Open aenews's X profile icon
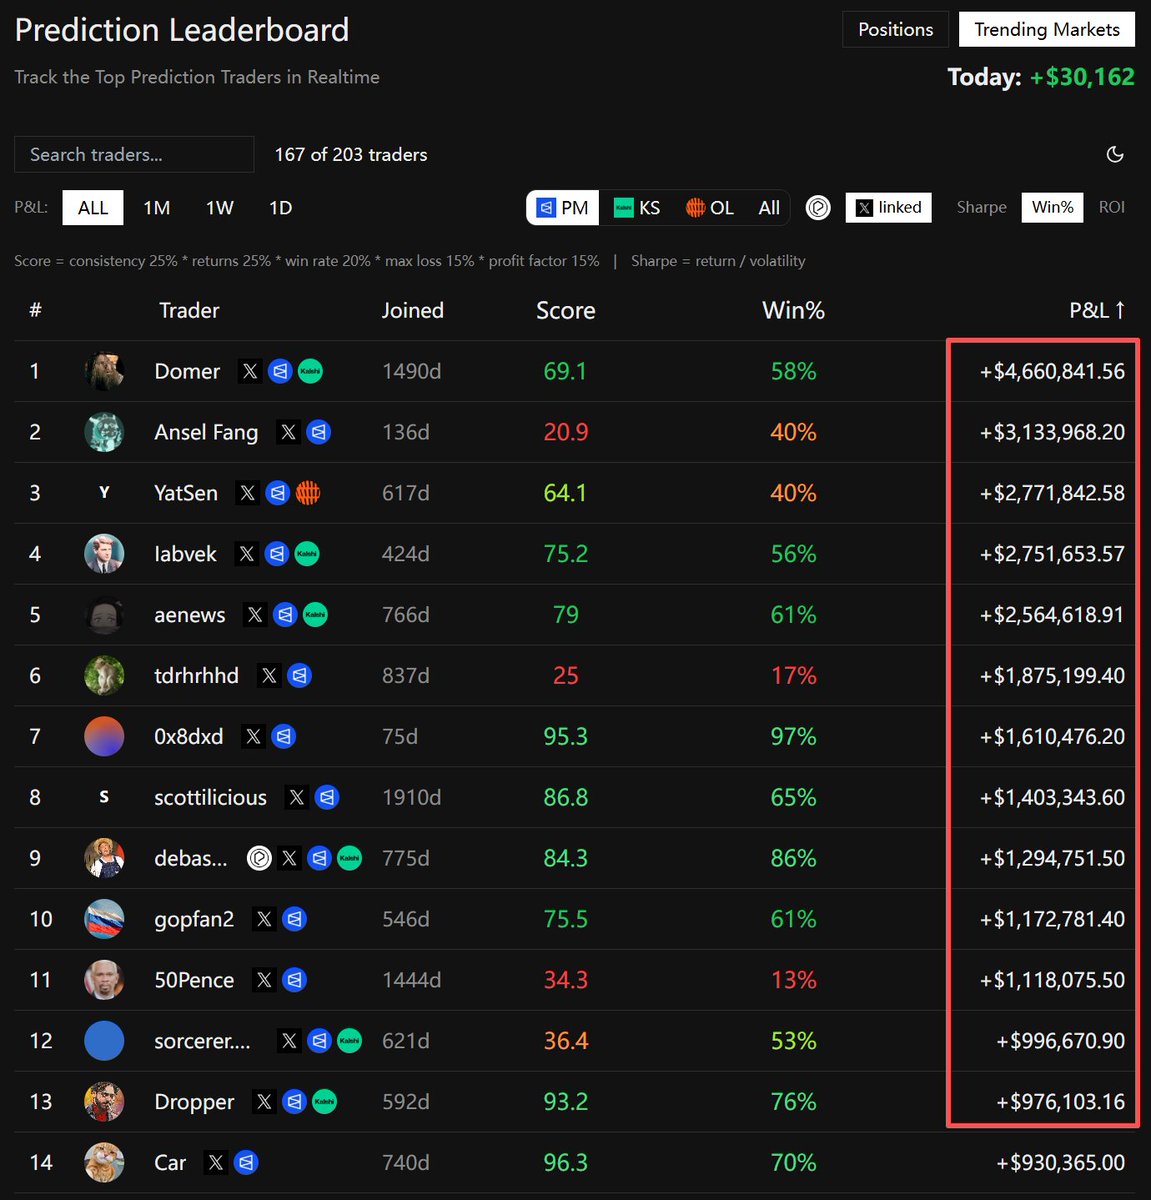Screen dimensions: 1151x1200 pos(255,615)
